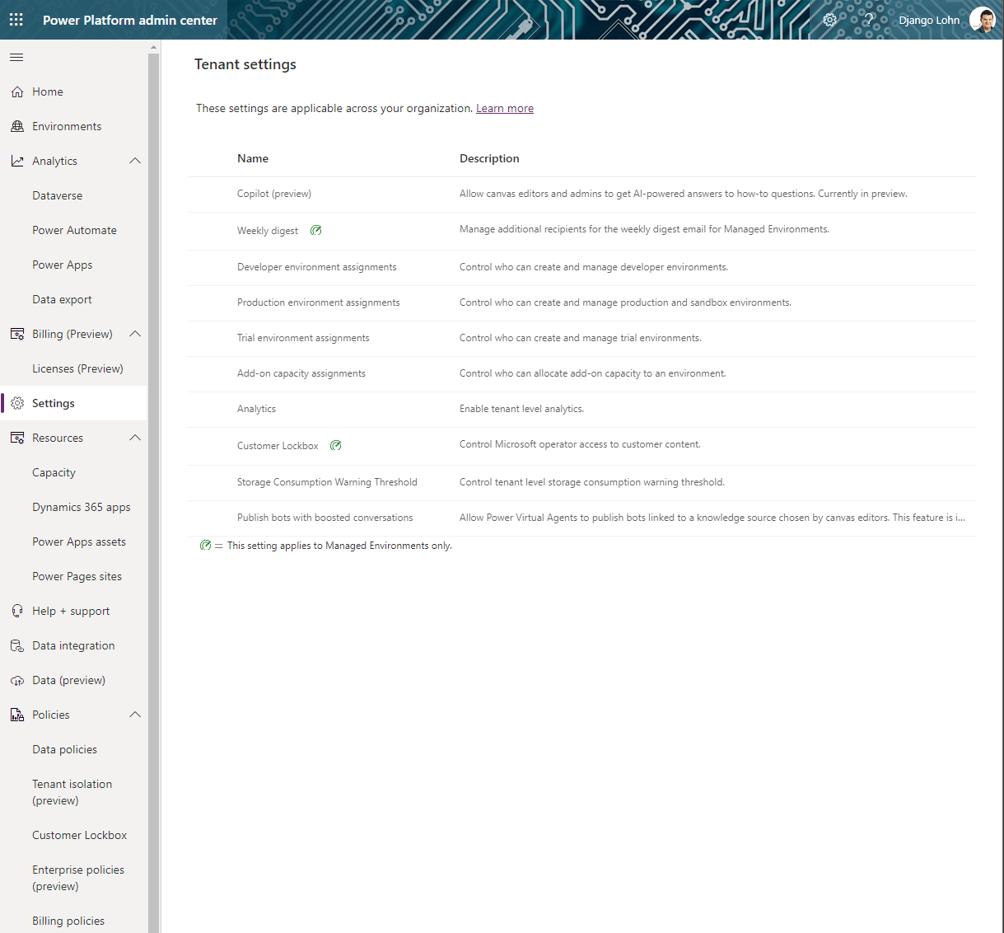Collapse the navigation hamburger menu

[17, 58]
